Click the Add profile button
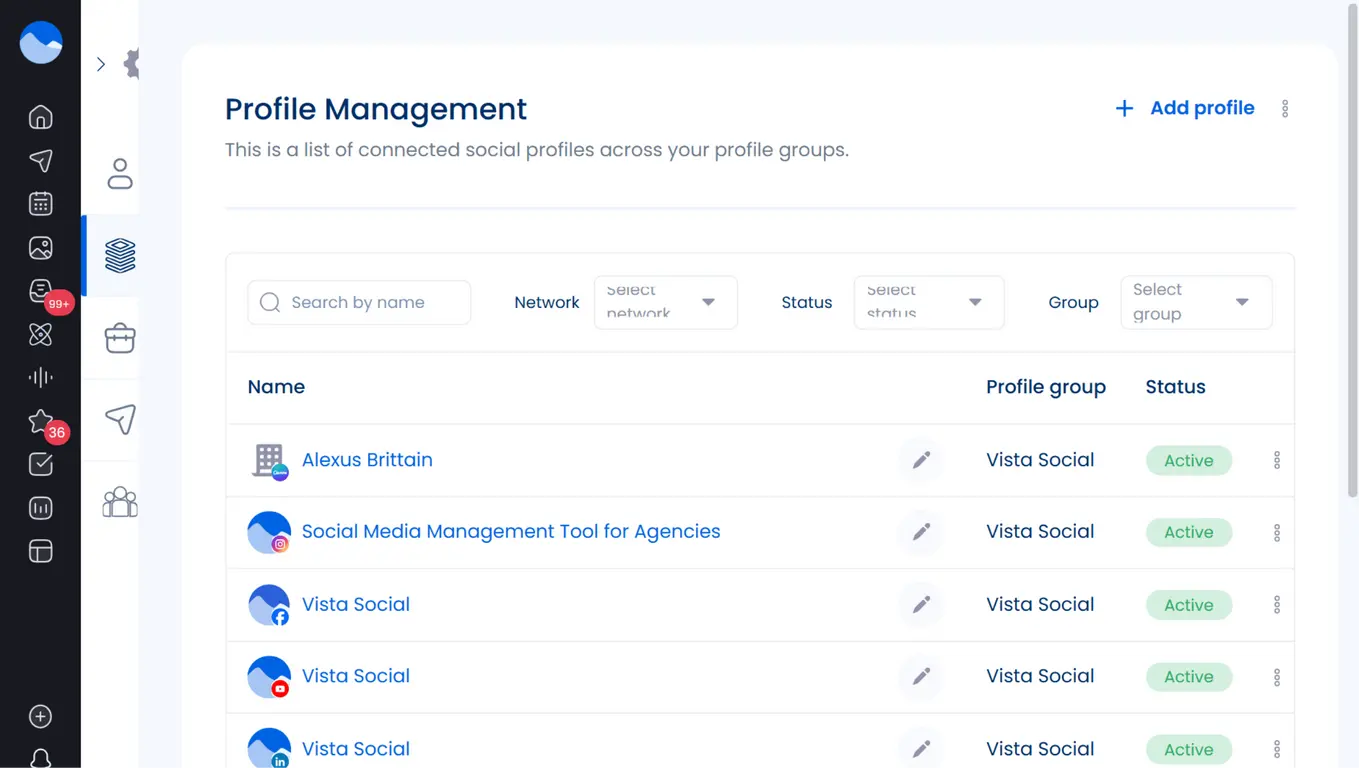Viewport: 1360px width, 769px height. click(1185, 108)
